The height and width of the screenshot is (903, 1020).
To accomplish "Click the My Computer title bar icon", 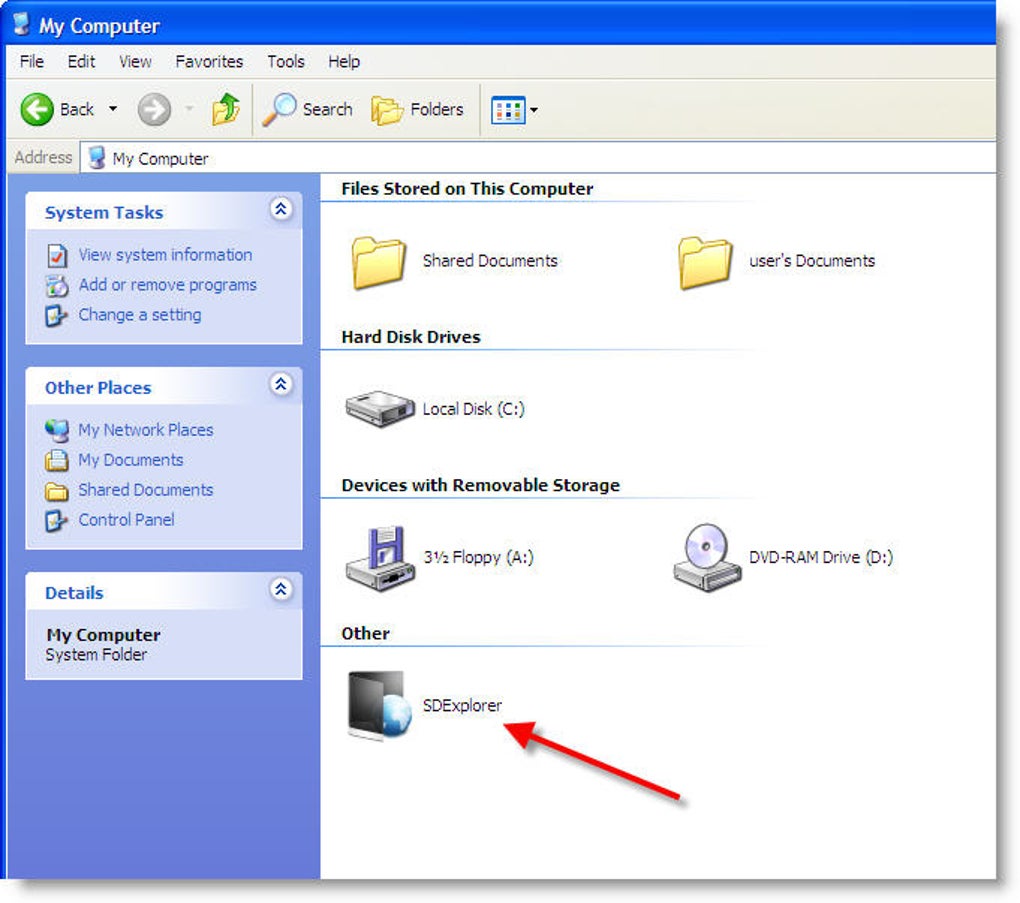I will pyautogui.click(x=22, y=24).
